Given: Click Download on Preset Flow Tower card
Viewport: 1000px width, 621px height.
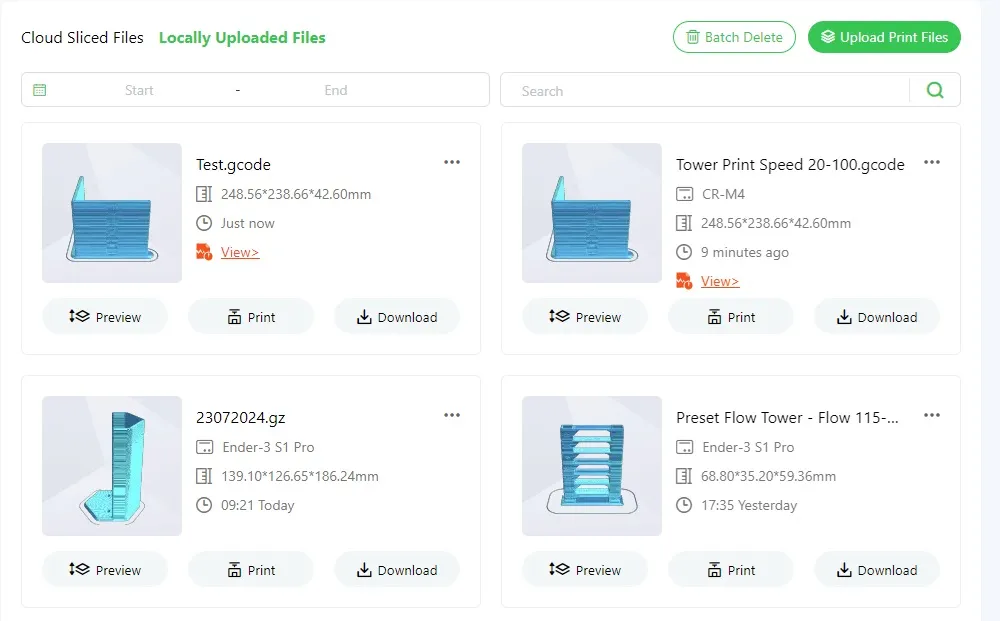Looking at the screenshot, I should (877, 570).
